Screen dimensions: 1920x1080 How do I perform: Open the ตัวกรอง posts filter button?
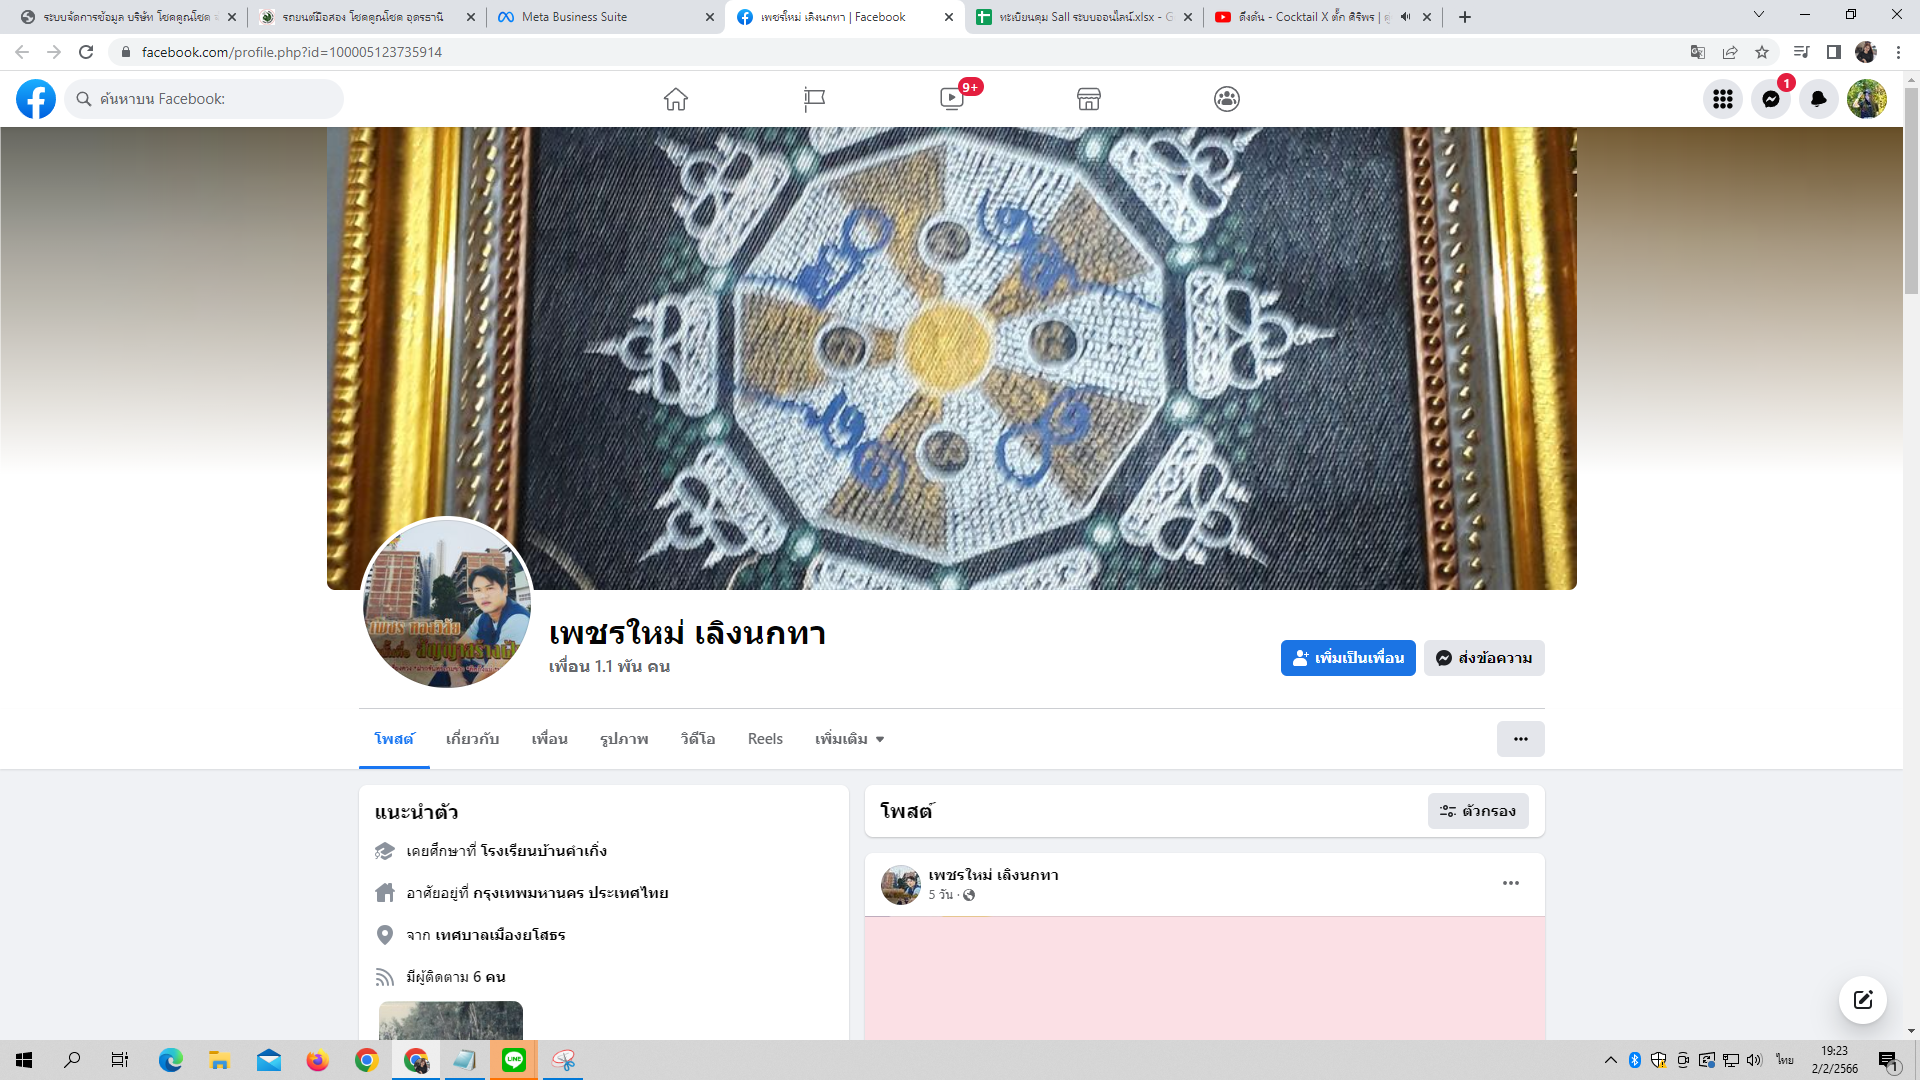coord(1478,811)
